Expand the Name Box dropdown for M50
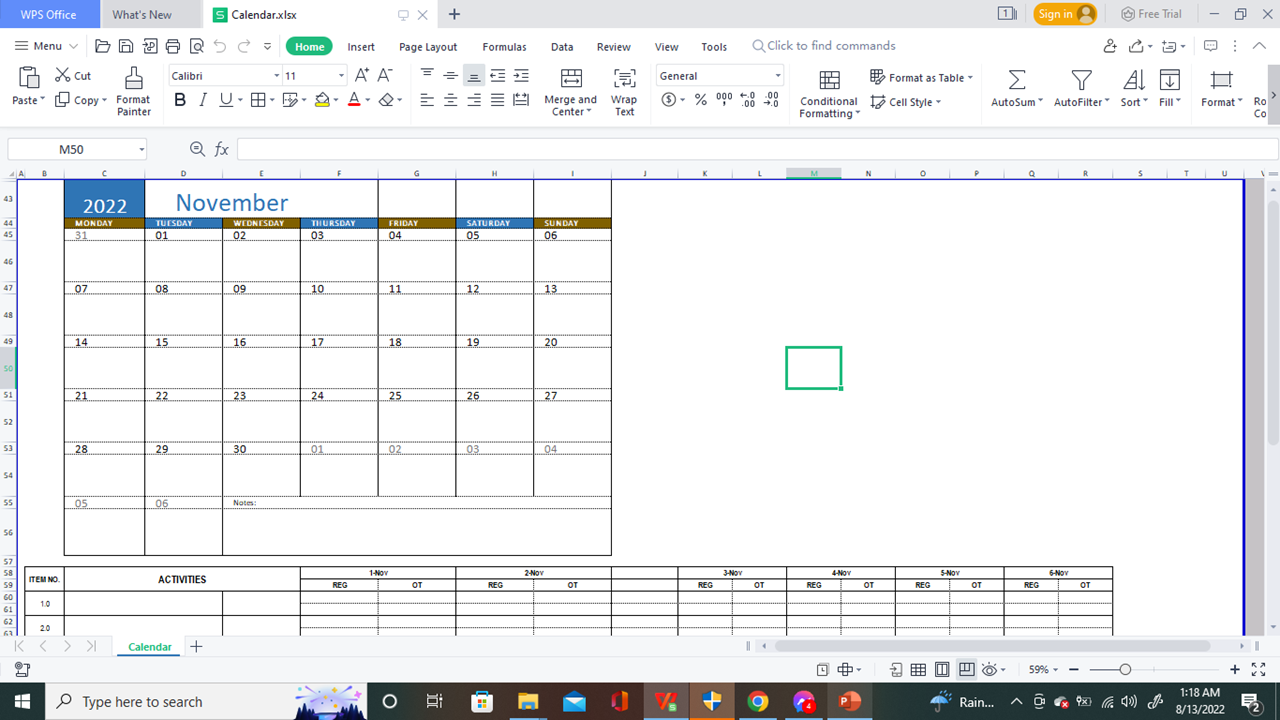Image resolution: width=1280 pixels, height=720 pixels. pyautogui.click(x=142, y=150)
